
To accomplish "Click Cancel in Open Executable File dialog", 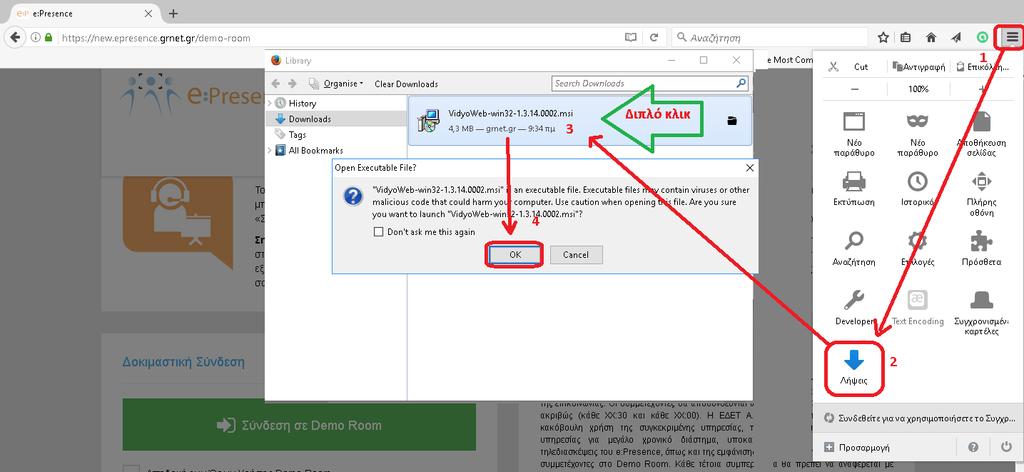I will coord(575,255).
